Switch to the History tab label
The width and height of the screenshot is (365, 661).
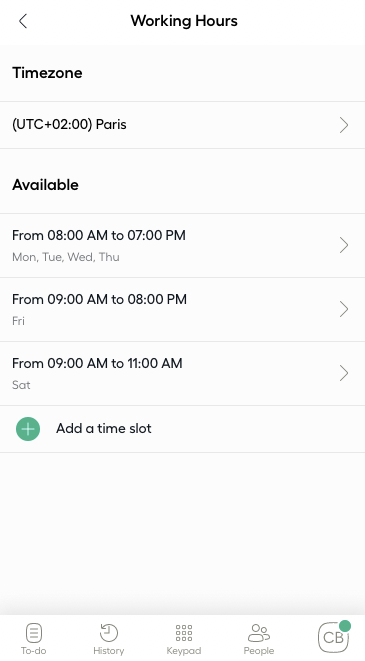(109, 651)
